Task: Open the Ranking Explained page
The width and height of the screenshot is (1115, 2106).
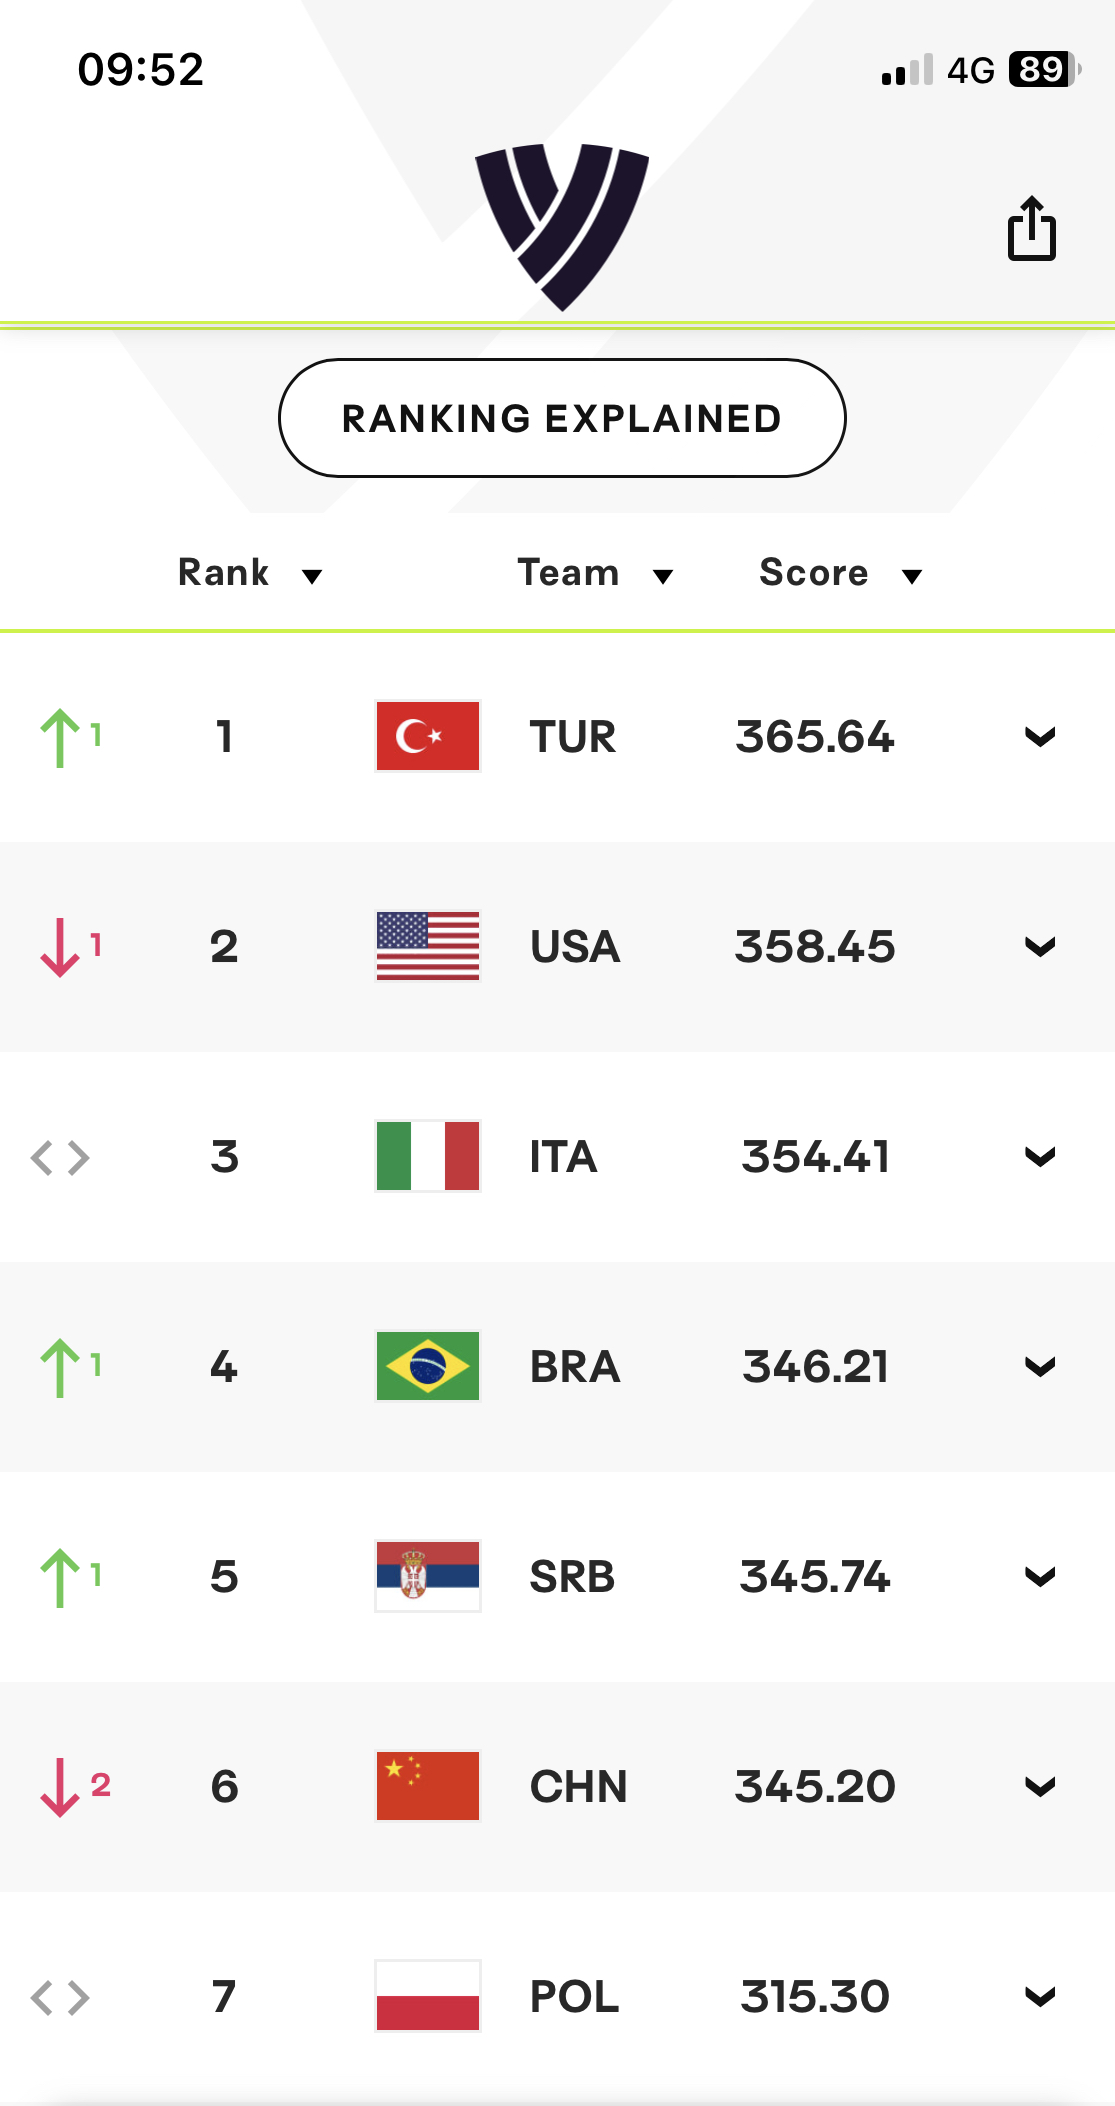Action: point(562,418)
